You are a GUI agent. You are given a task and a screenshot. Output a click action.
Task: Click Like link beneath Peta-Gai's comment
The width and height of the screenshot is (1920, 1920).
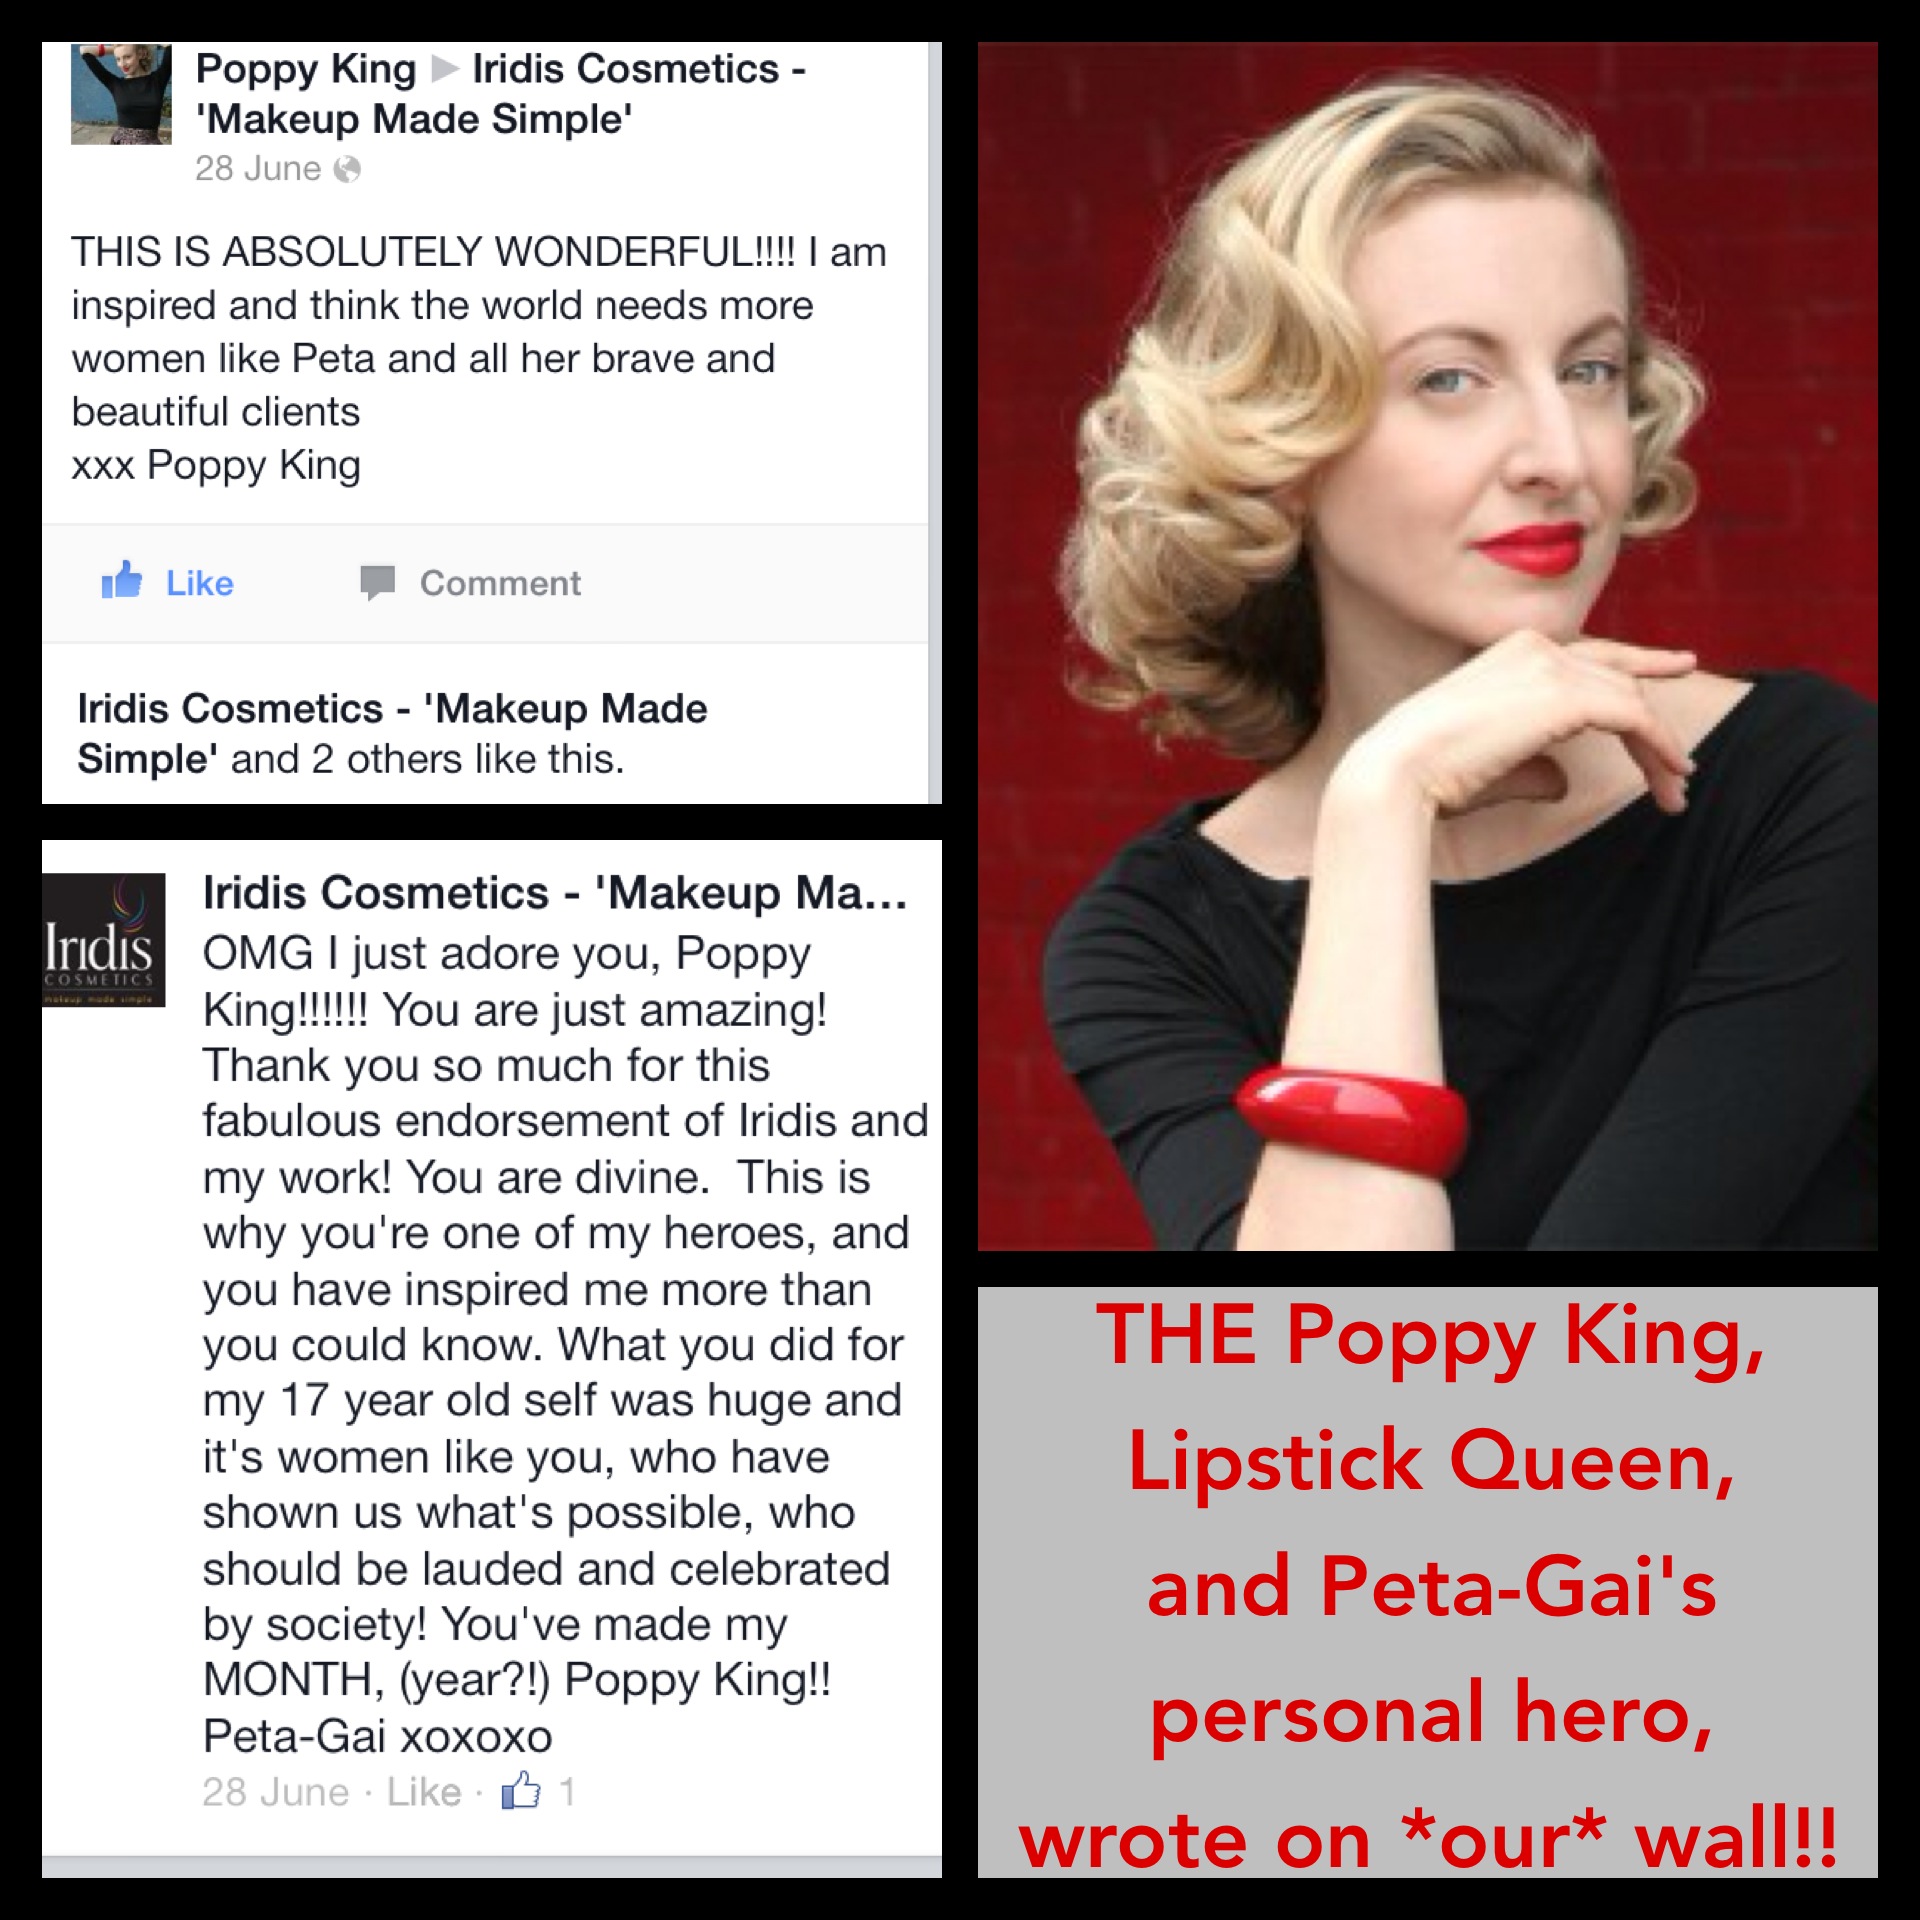[424, 1792]
